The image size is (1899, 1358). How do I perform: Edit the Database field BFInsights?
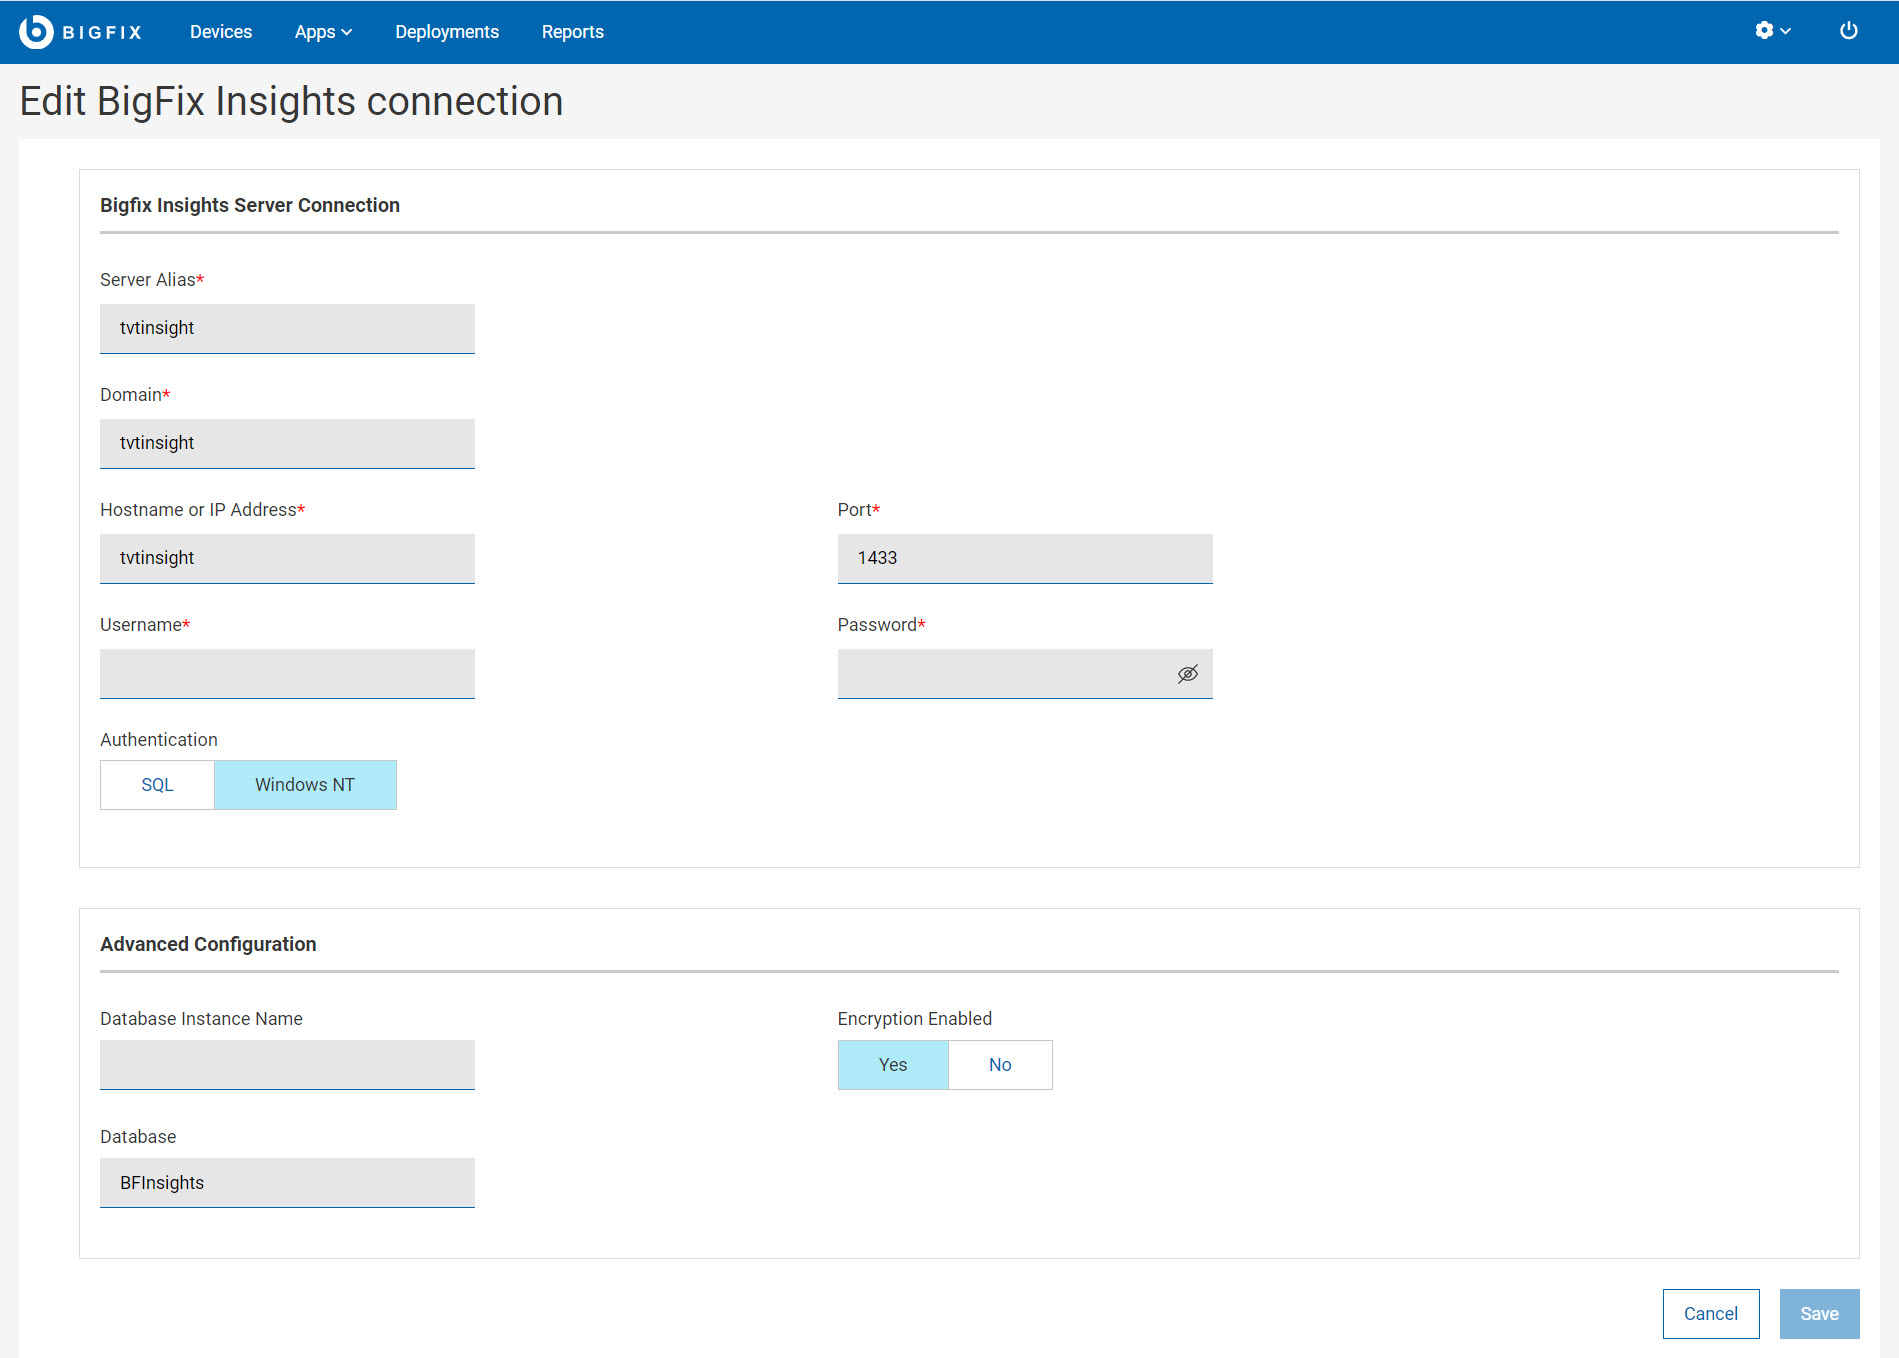tap(287, 1183)
